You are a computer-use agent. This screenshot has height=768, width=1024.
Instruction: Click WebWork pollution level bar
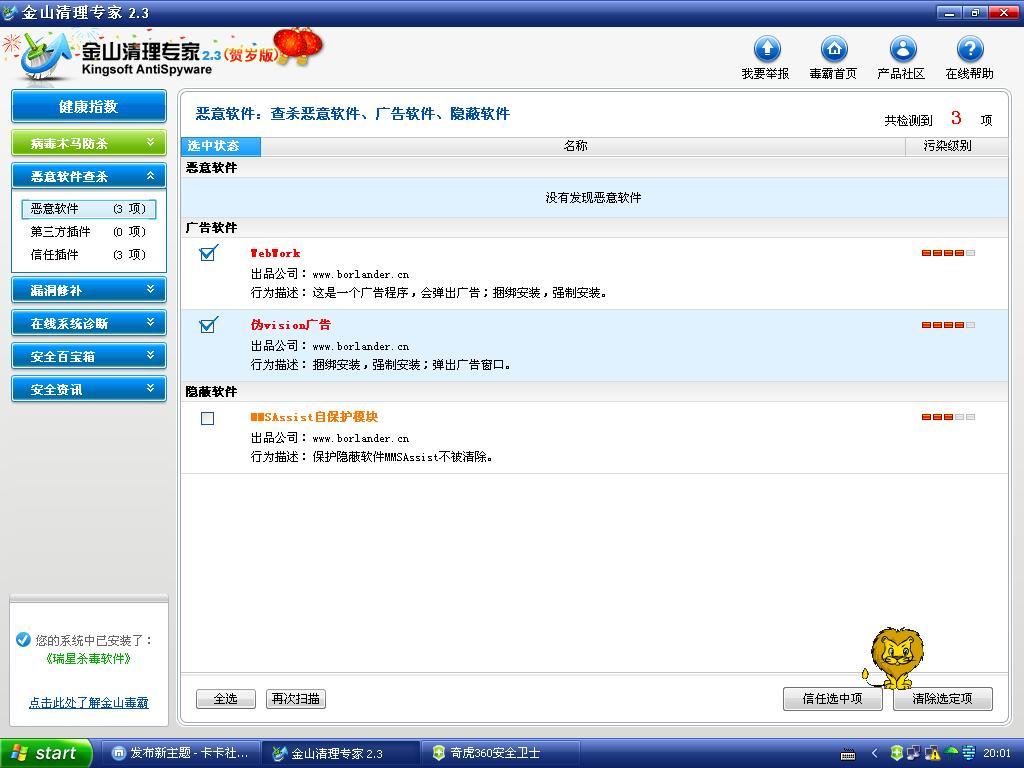948,253
